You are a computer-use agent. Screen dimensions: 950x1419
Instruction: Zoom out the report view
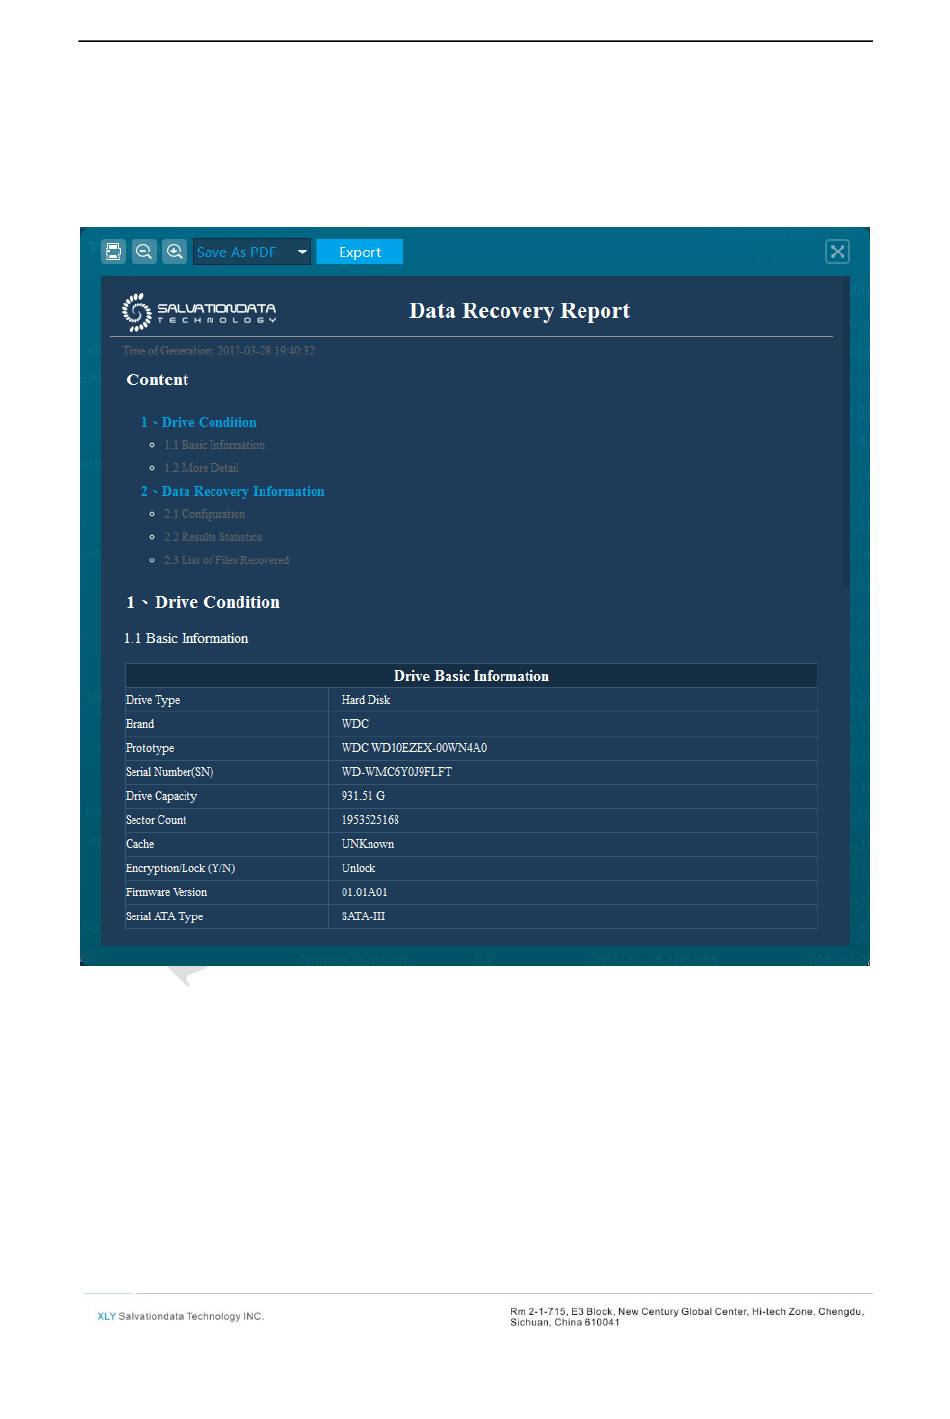[x=145, y=252]
